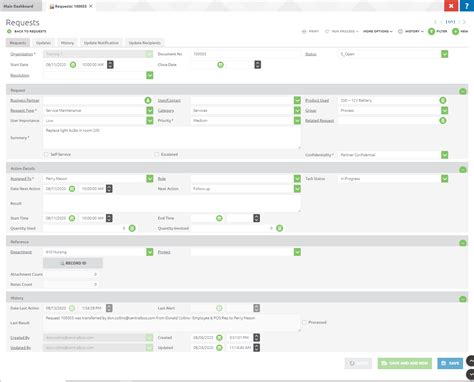Image resolution: width=474 pixels, height=382 pixels.
Task: Switch to the History tab
Action: (67, 43)
